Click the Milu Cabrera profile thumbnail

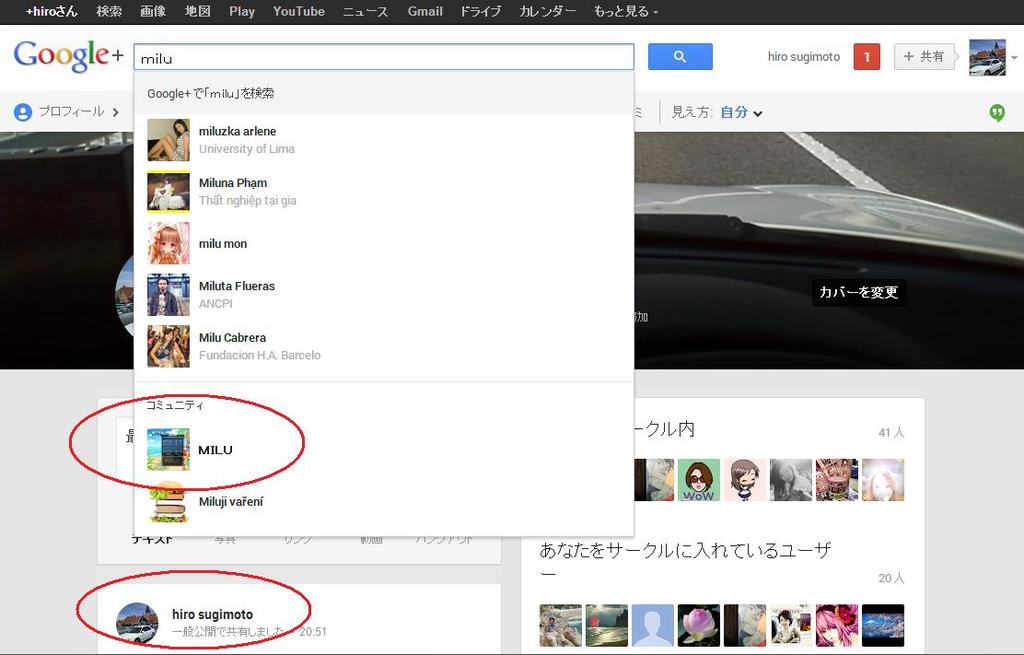pyautogui.click(x=168, y=346)
